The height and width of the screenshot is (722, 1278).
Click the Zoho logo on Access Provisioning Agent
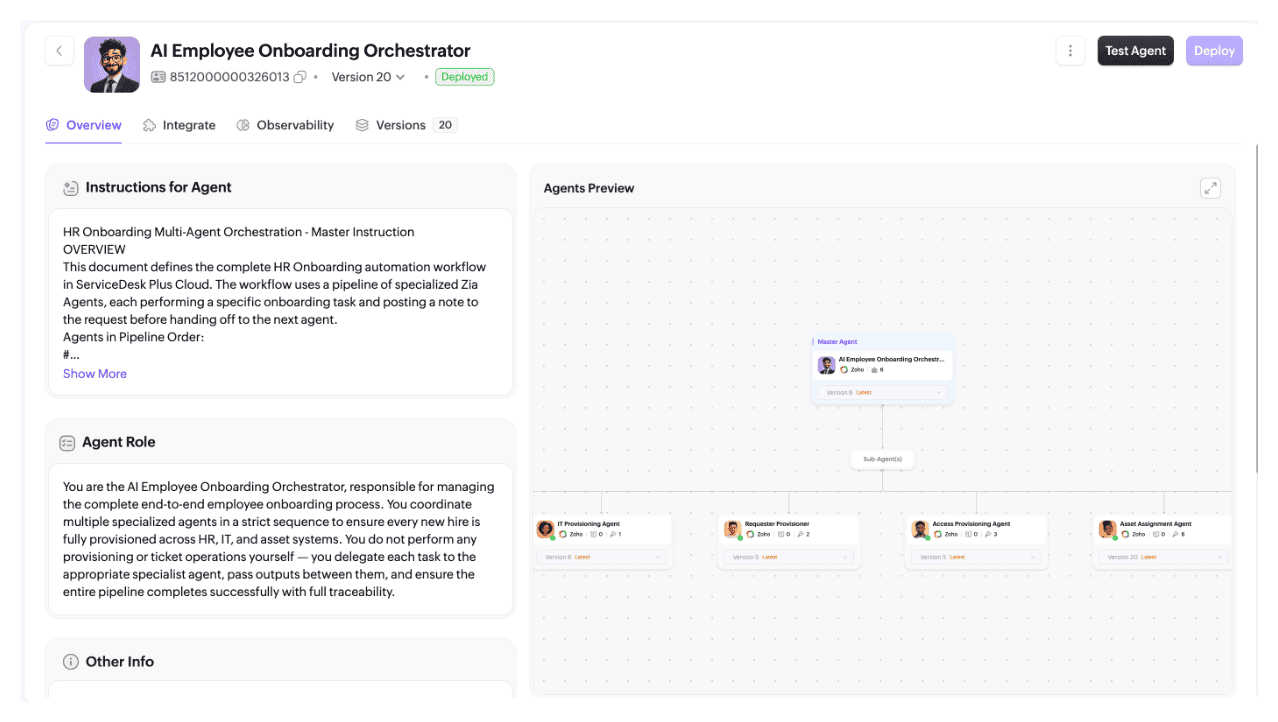(x=938, y=534)
